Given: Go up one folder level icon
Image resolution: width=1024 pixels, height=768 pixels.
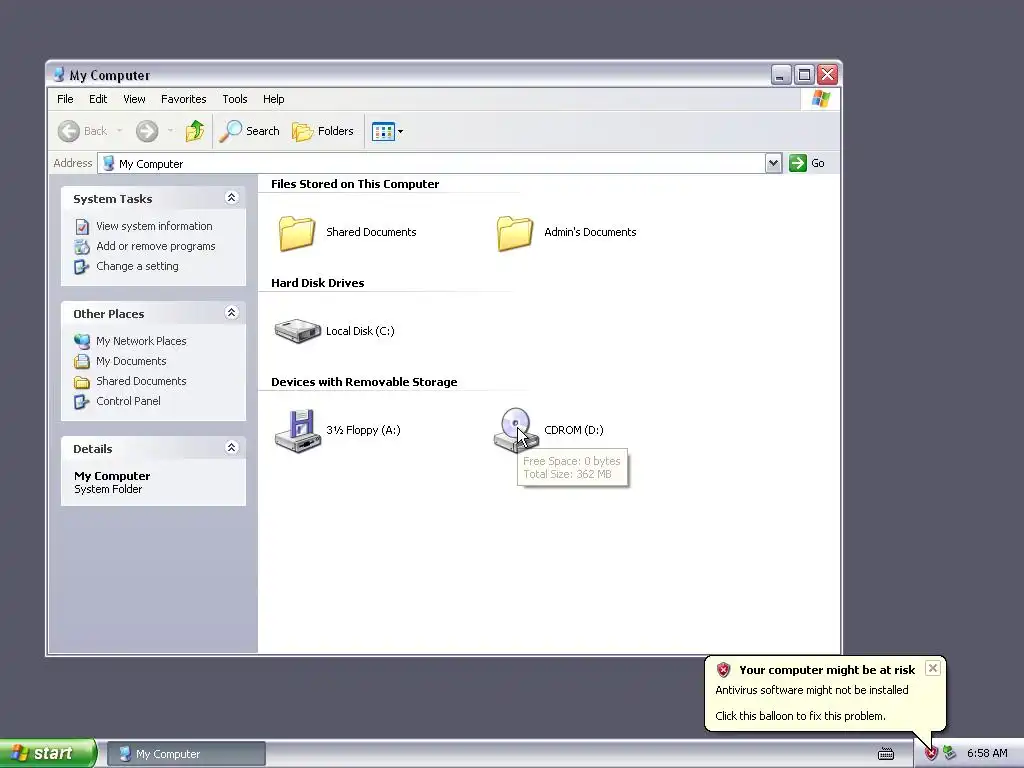Looking at the screenshot, I should pos(195,131).
